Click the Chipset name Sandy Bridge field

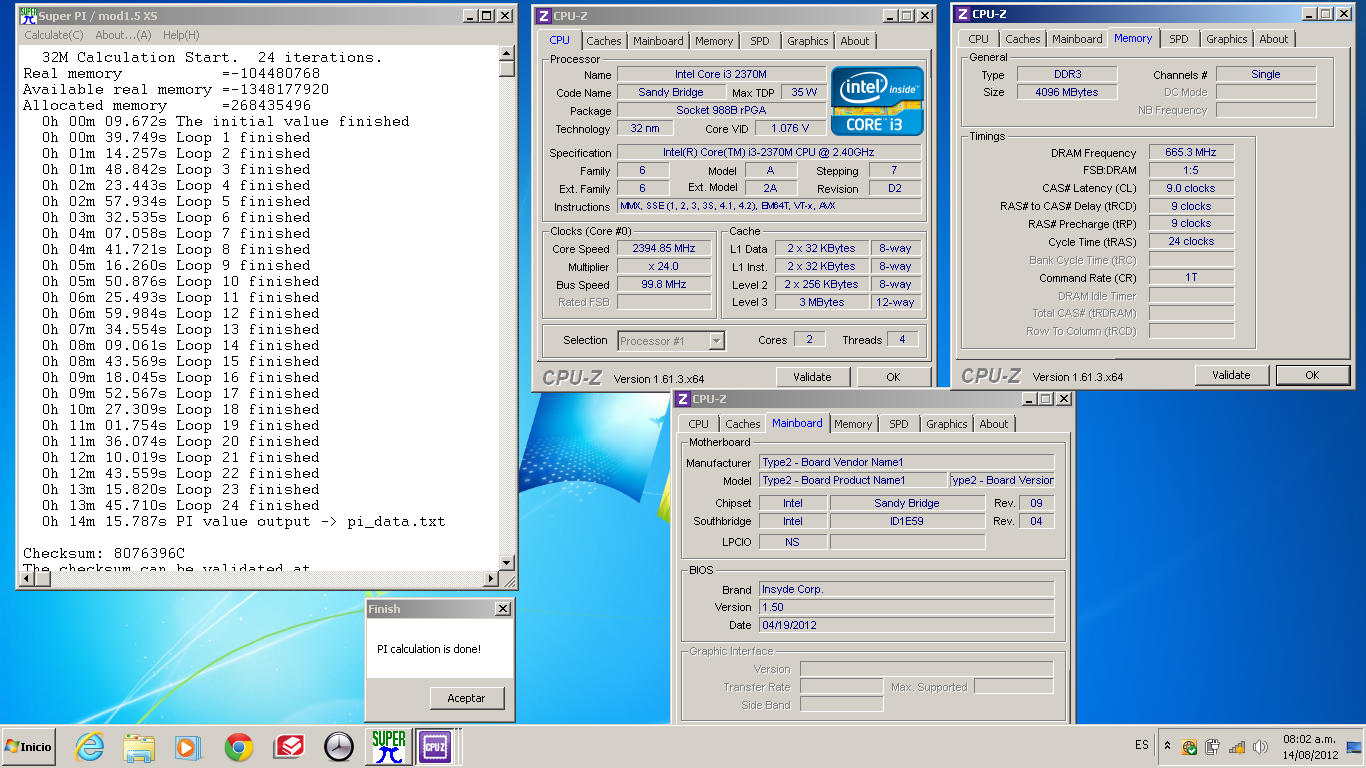907,503
